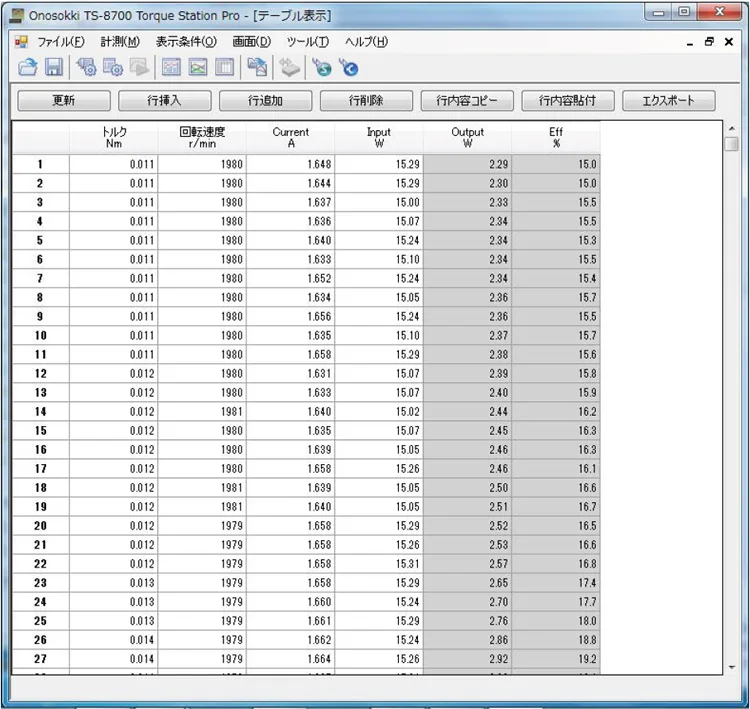Image resolution: width=750 pixels, height=709 pixels.
Task: Open the ヘルプ(H) menu
Action: pos(366,42)
